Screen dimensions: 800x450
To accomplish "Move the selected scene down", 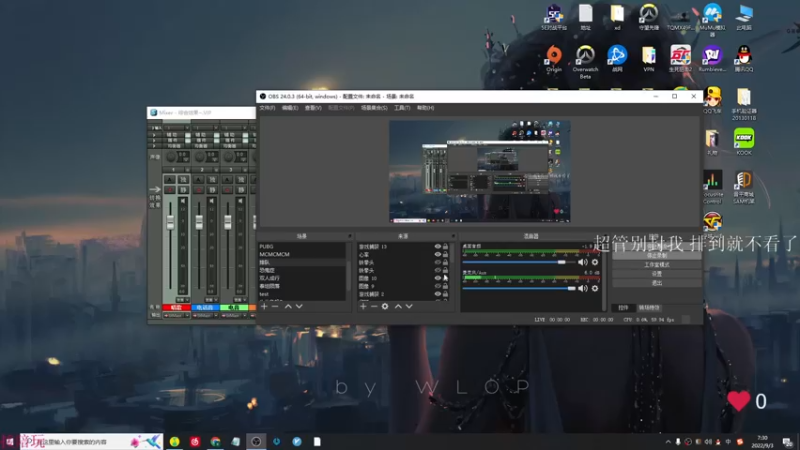I will [x=299, y=306].
